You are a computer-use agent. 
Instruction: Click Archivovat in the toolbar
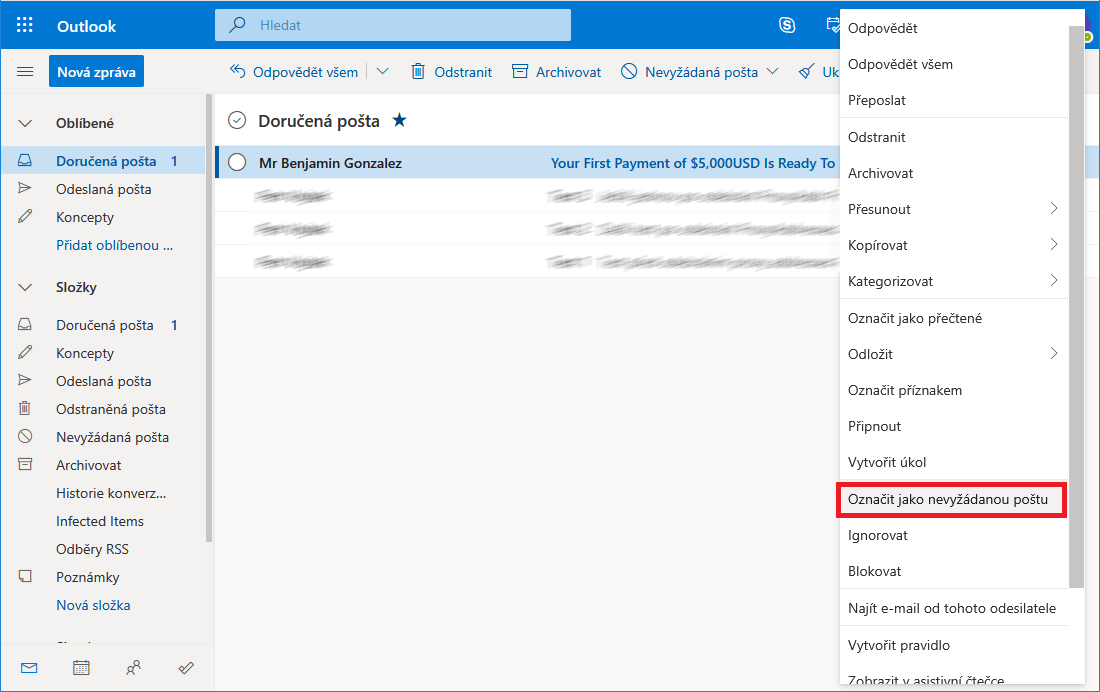tap(556, 72)
